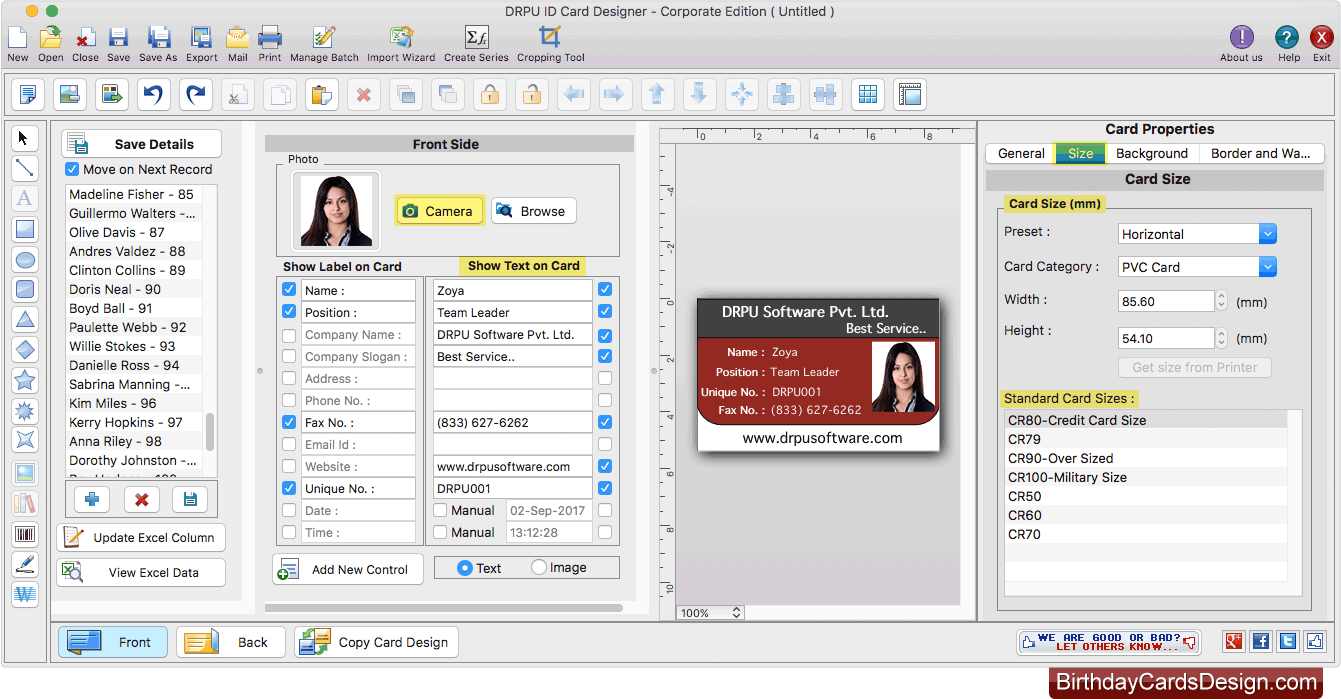Select the line drawing tool

[25, 168]
